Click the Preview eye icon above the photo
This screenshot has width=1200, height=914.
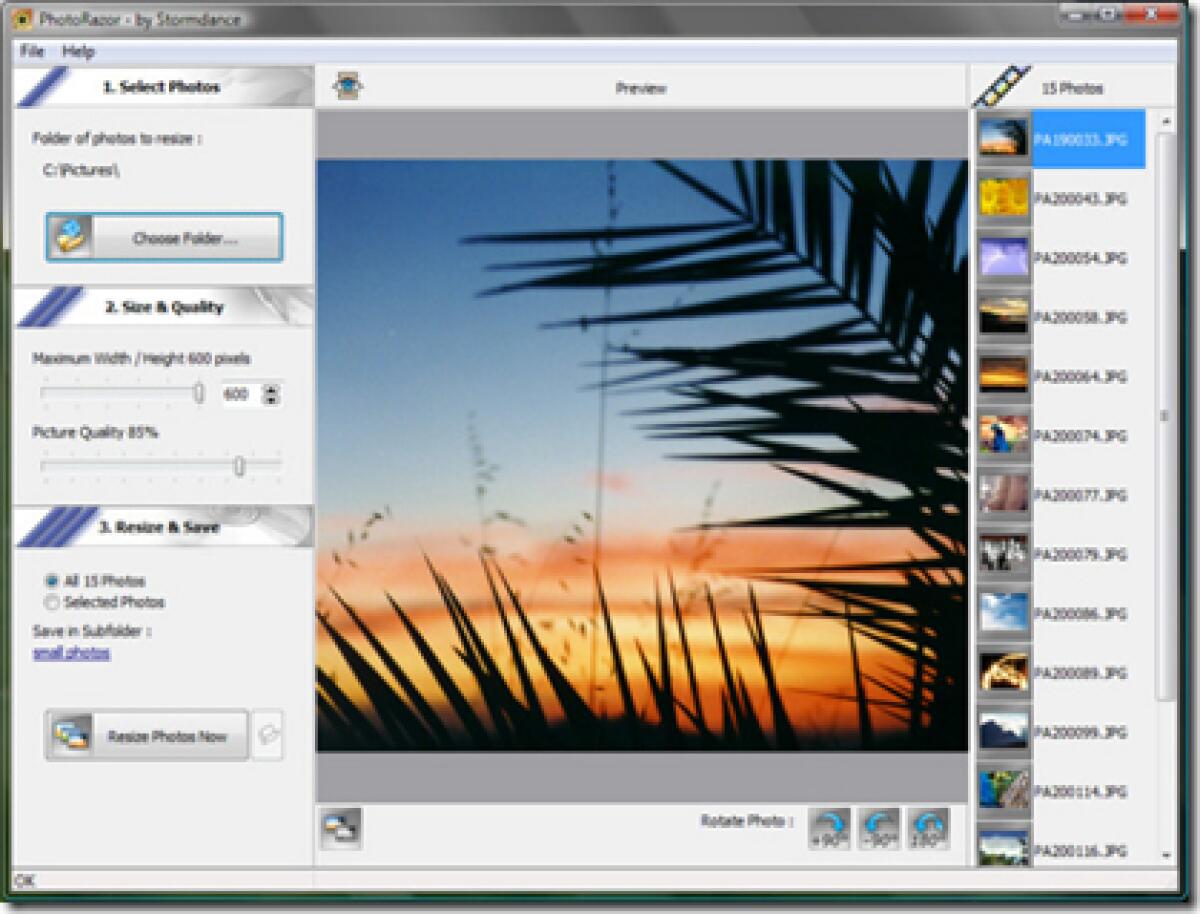pyautogui.click(x=350, y=87)
